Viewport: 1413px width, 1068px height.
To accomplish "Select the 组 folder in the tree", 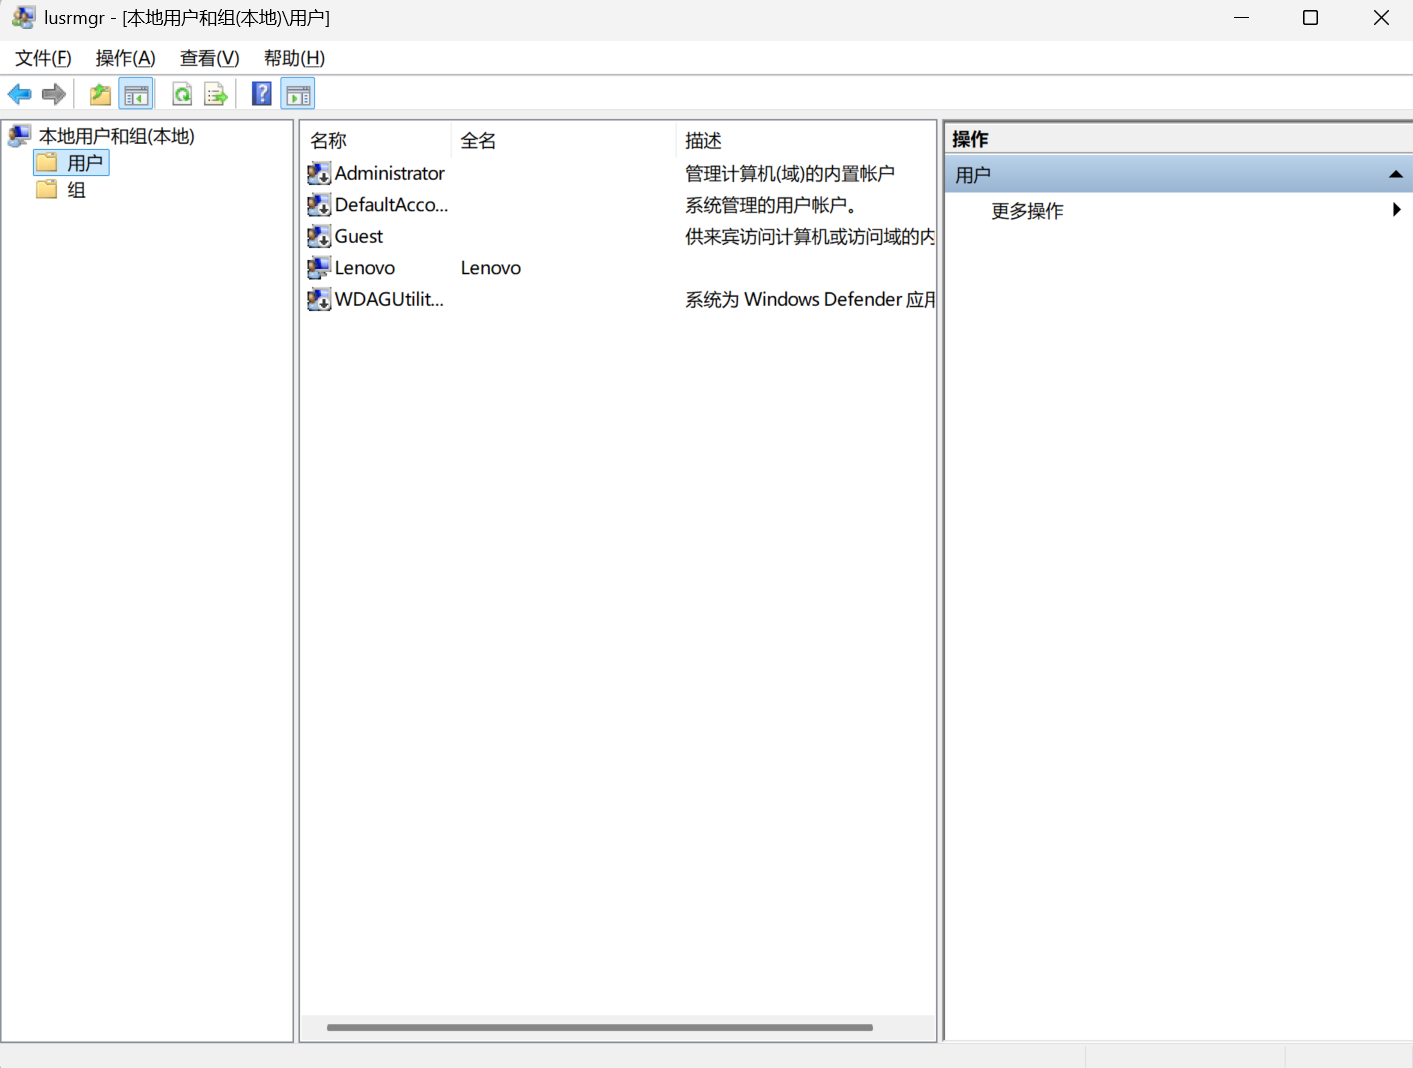I will point(76,190).
